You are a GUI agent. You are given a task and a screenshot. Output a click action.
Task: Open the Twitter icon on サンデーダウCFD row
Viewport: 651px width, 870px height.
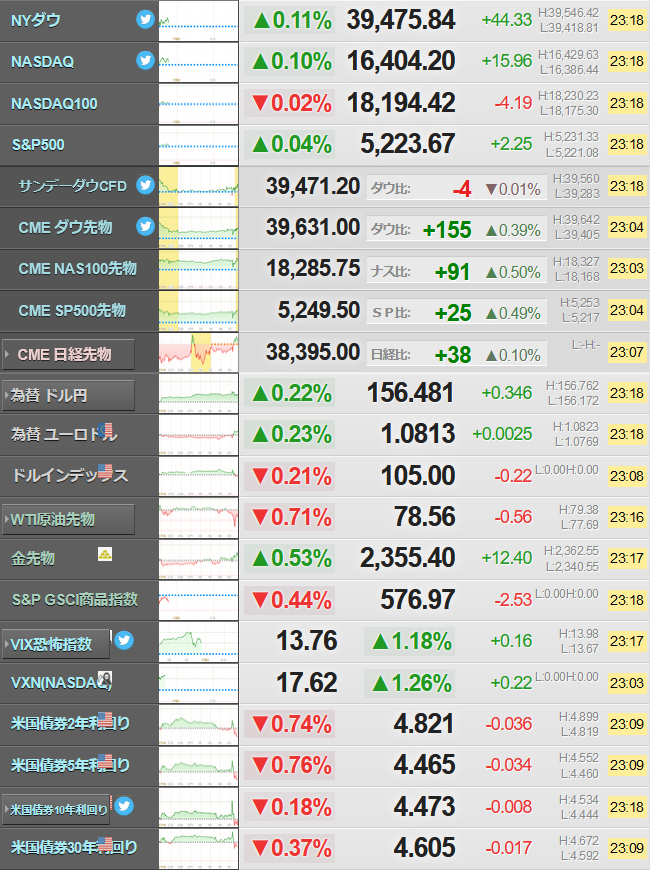145,185
